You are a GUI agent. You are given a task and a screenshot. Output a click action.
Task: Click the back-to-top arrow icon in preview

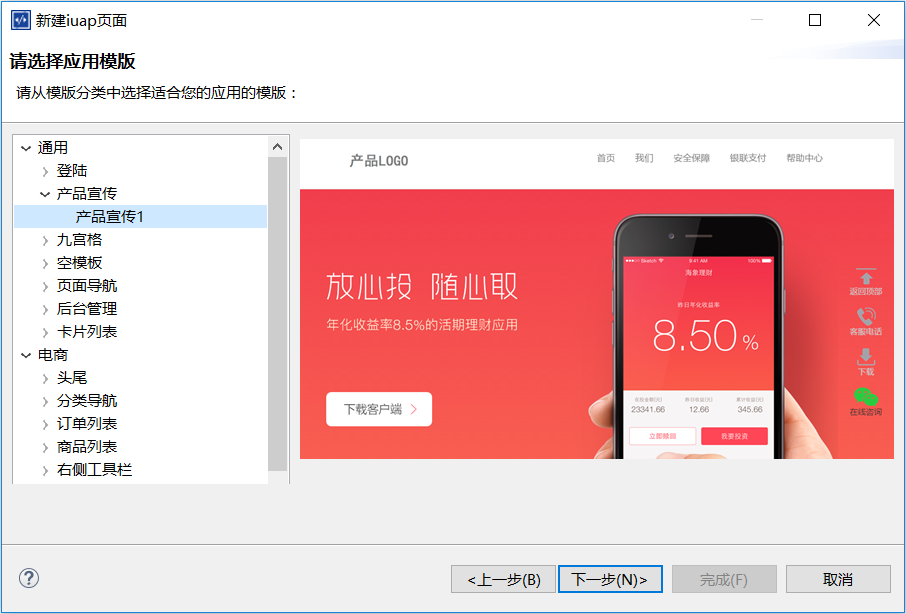(x=865, y=277)
